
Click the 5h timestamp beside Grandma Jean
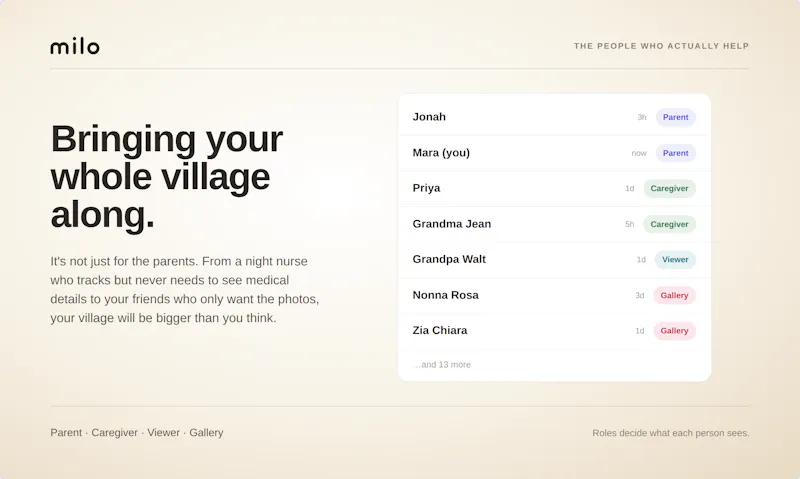pos(630,224)
